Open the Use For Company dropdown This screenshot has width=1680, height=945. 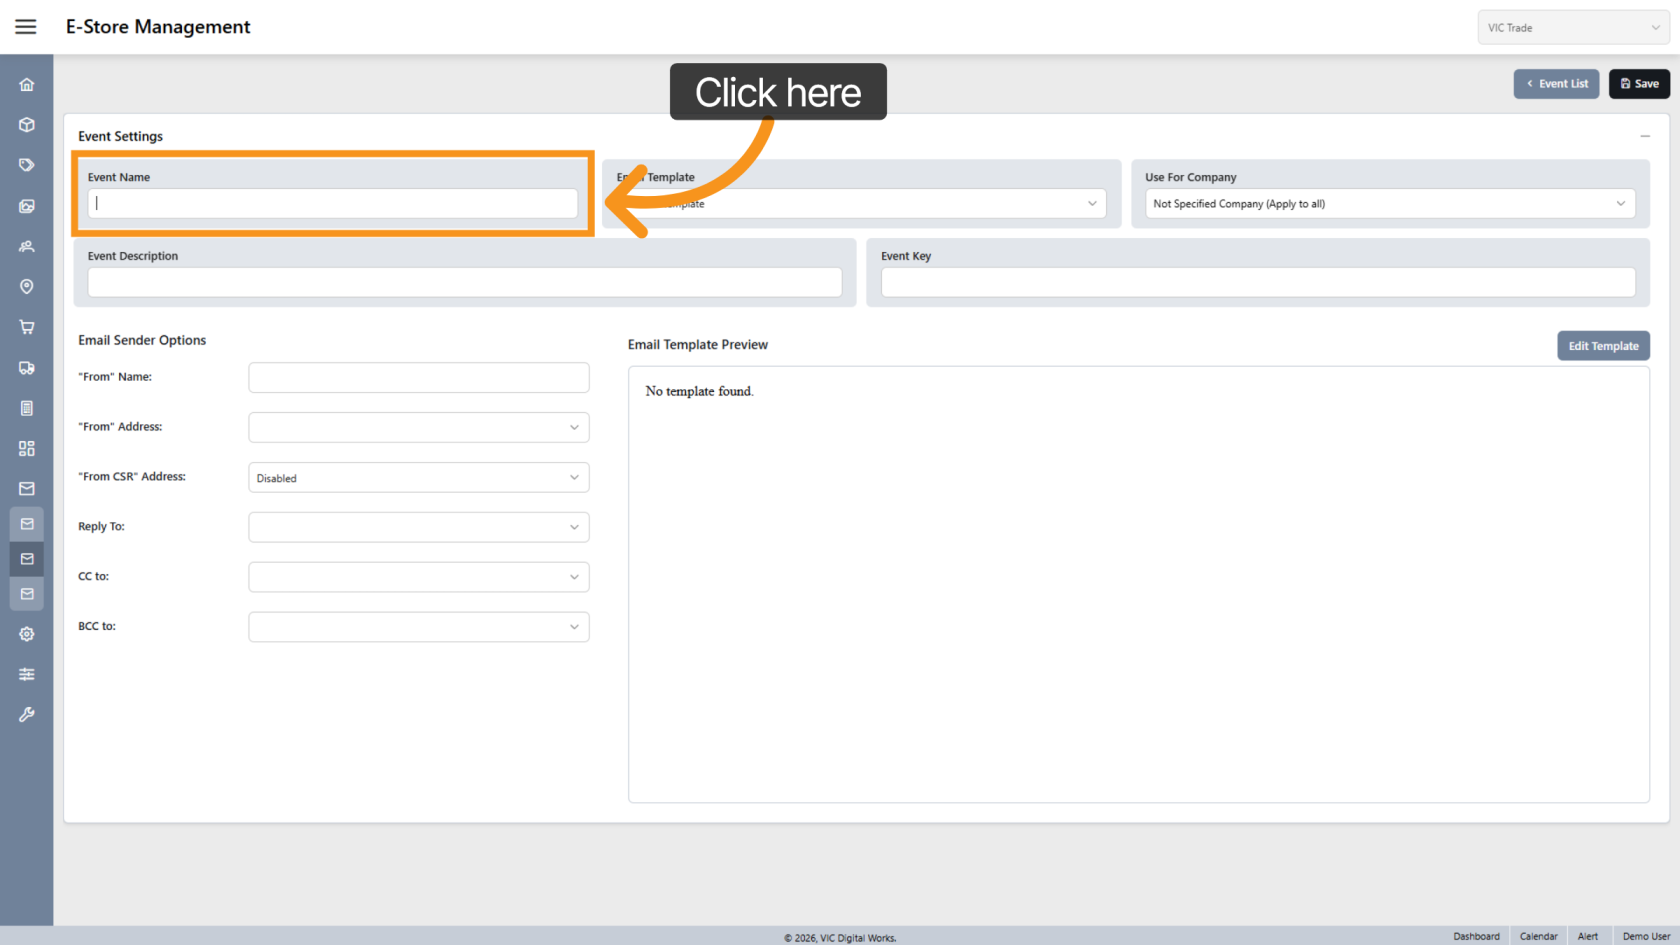[x=1390, y=204]
